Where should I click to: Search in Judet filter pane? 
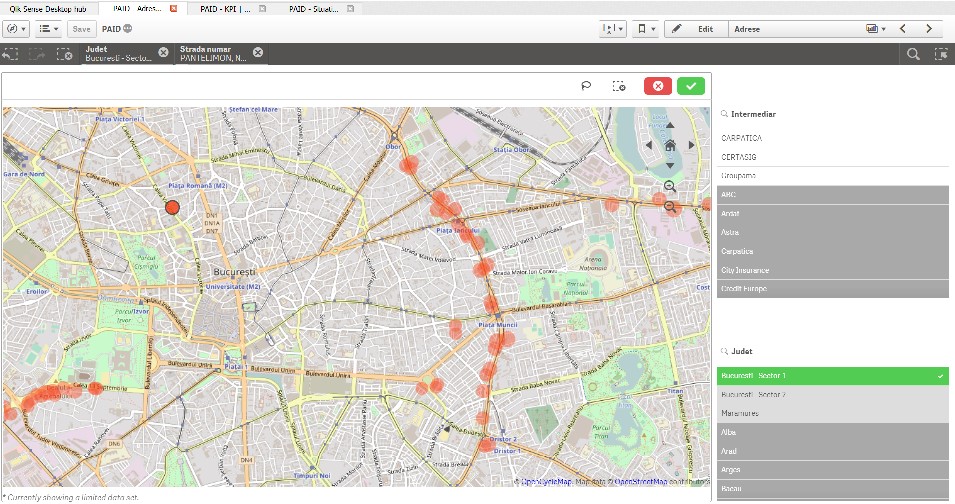click(724, 351)
